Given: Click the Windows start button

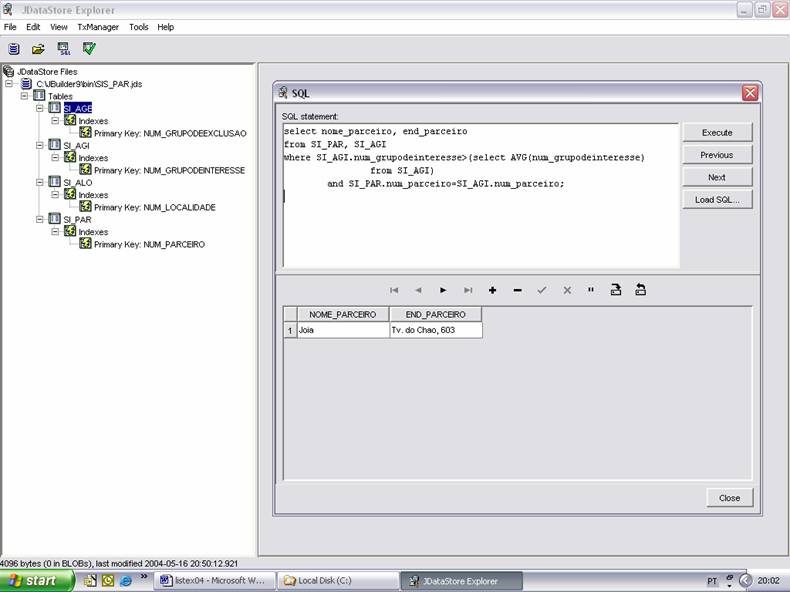Looking at the screenshot, I should point(37,581).
